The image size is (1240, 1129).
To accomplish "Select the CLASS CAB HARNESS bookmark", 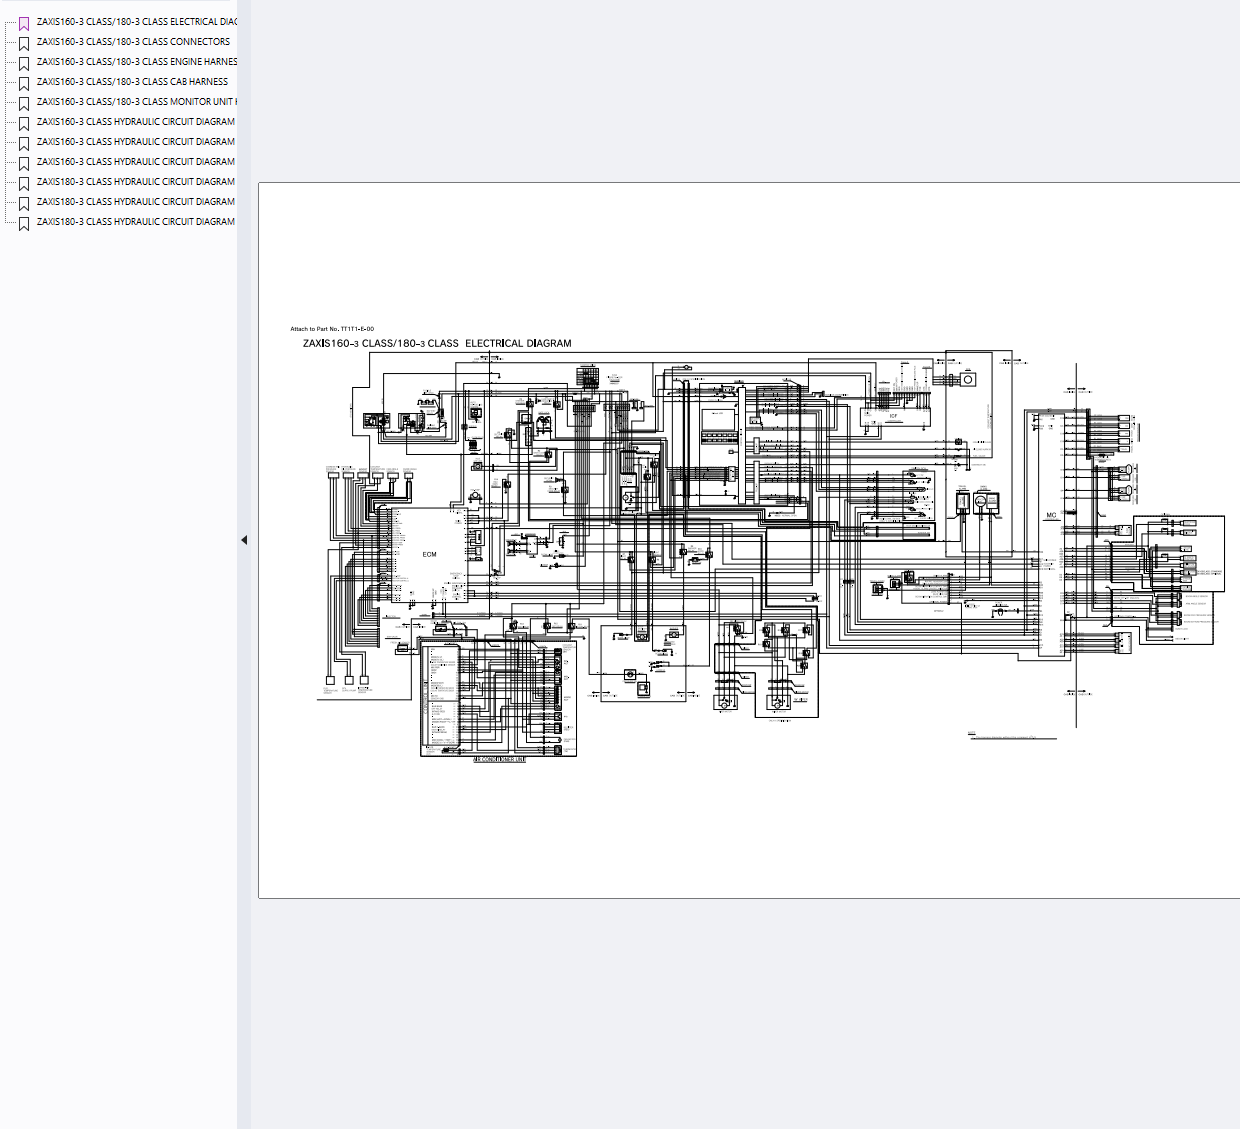I will pos(132,82).
